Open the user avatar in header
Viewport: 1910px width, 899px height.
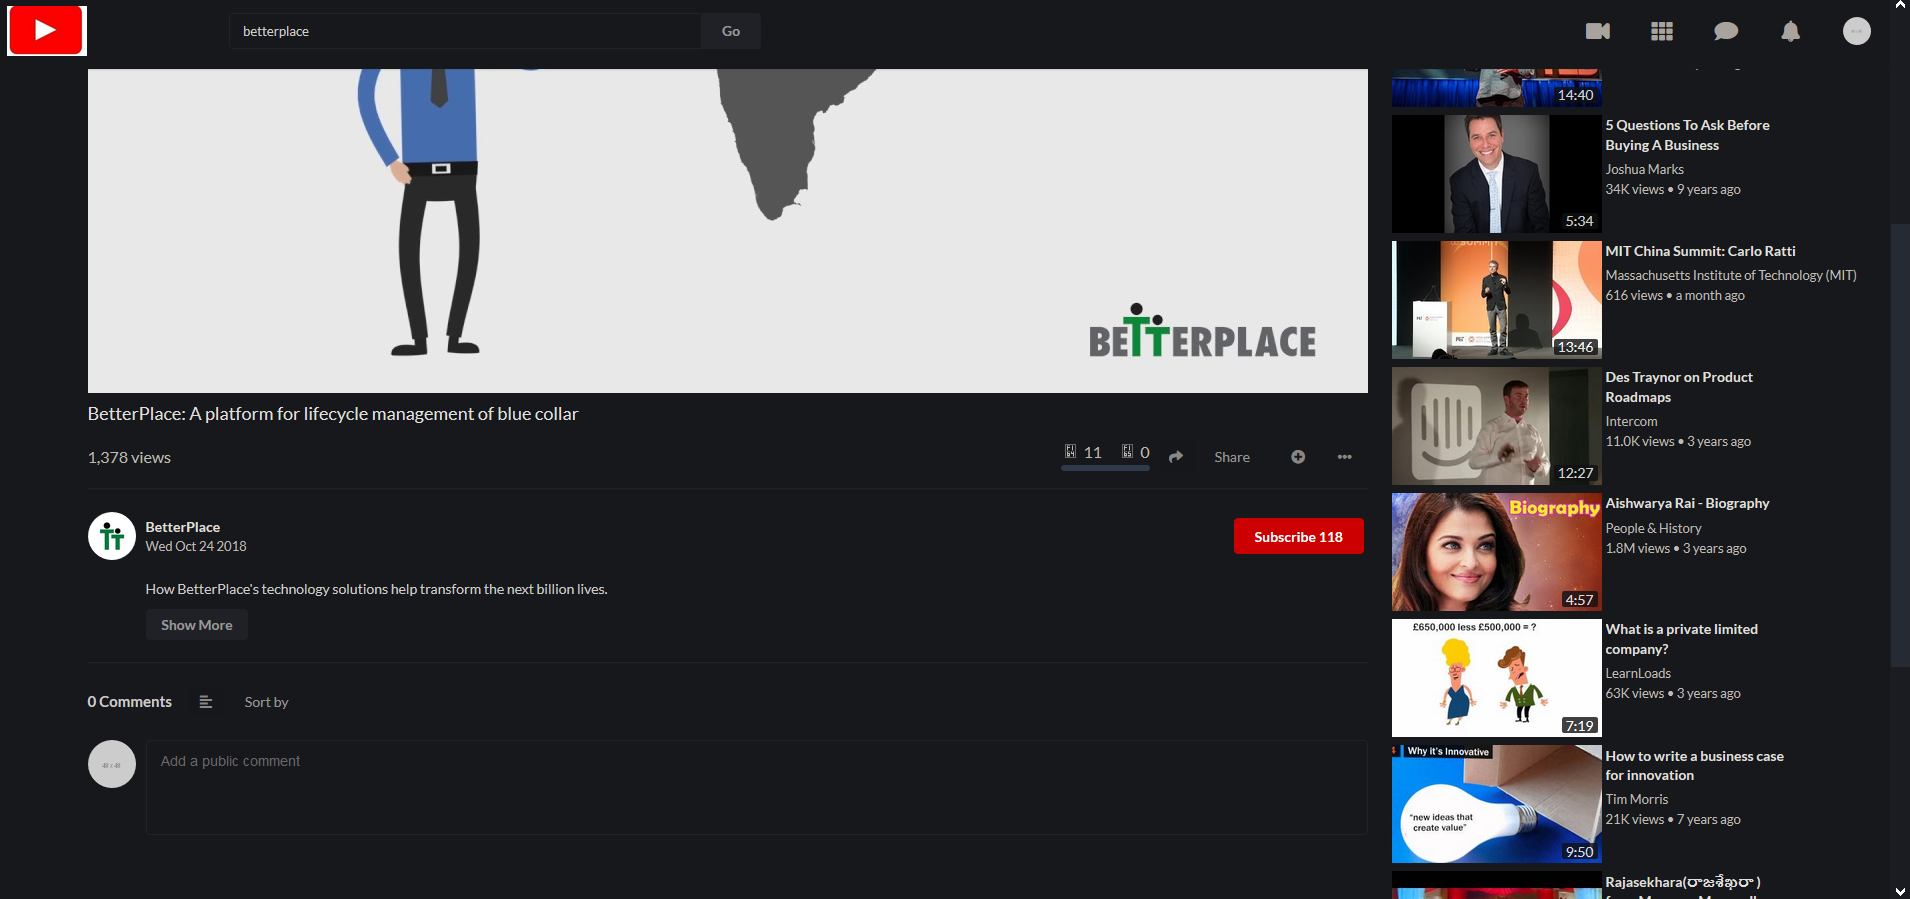point(1857,31)
